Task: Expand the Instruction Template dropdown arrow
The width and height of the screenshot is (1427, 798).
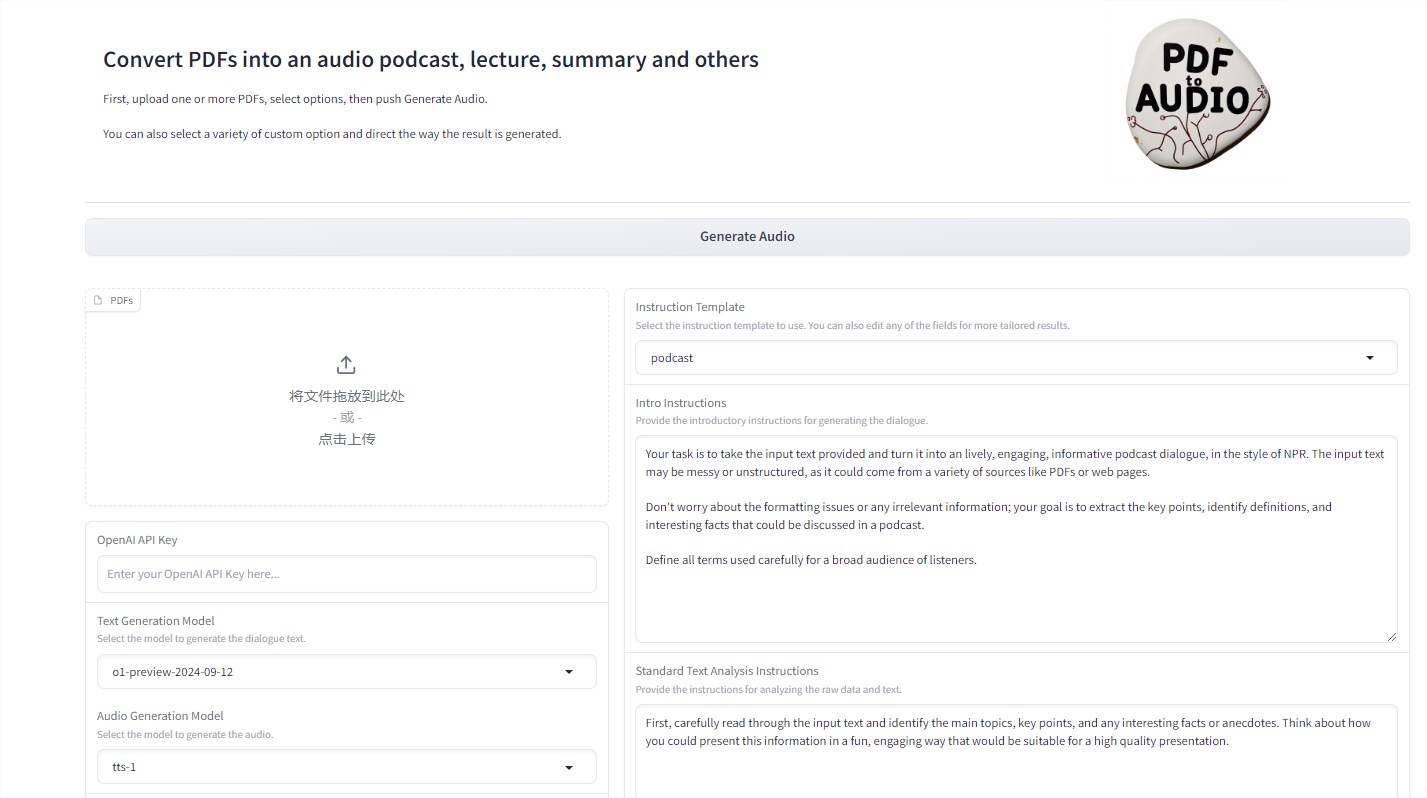Action: click(1369, 358)
